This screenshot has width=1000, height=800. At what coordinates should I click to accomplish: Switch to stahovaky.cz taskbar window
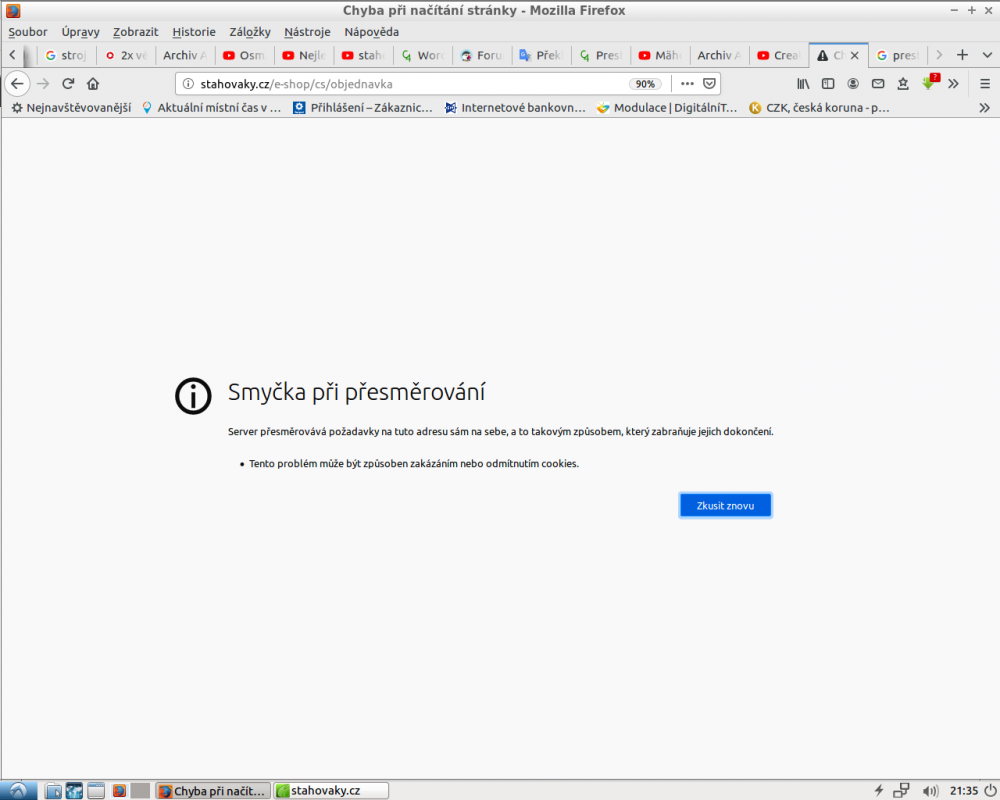(x=331, y=791)
